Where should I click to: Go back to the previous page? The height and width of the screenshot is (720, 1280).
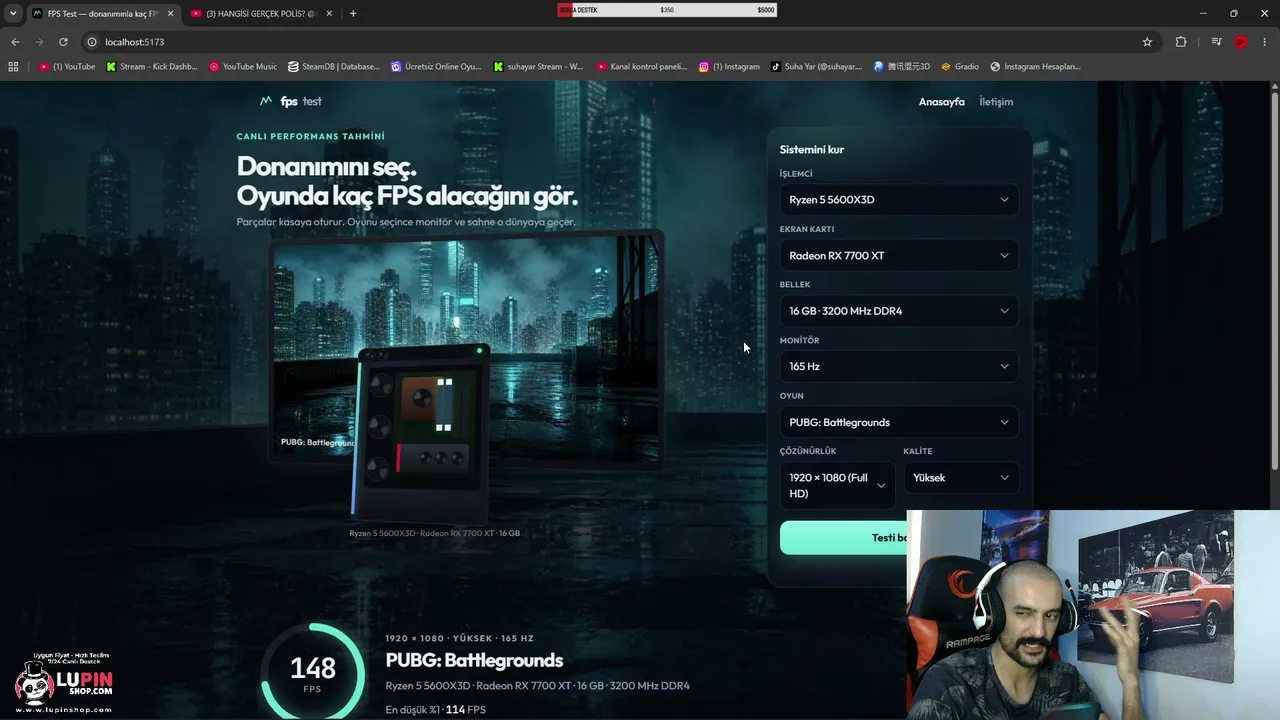pyautogui.click(x=15, y=42)
